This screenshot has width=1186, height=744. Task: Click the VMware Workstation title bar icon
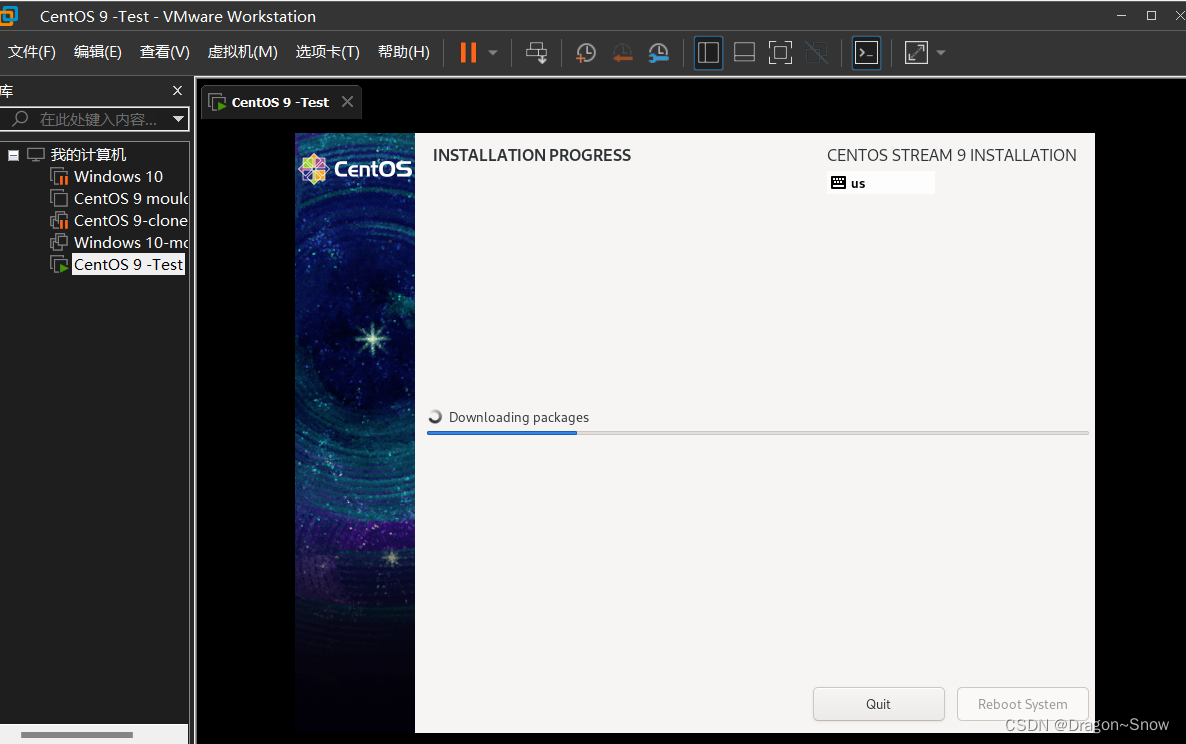pyautogui.click(x=8, y=16)
